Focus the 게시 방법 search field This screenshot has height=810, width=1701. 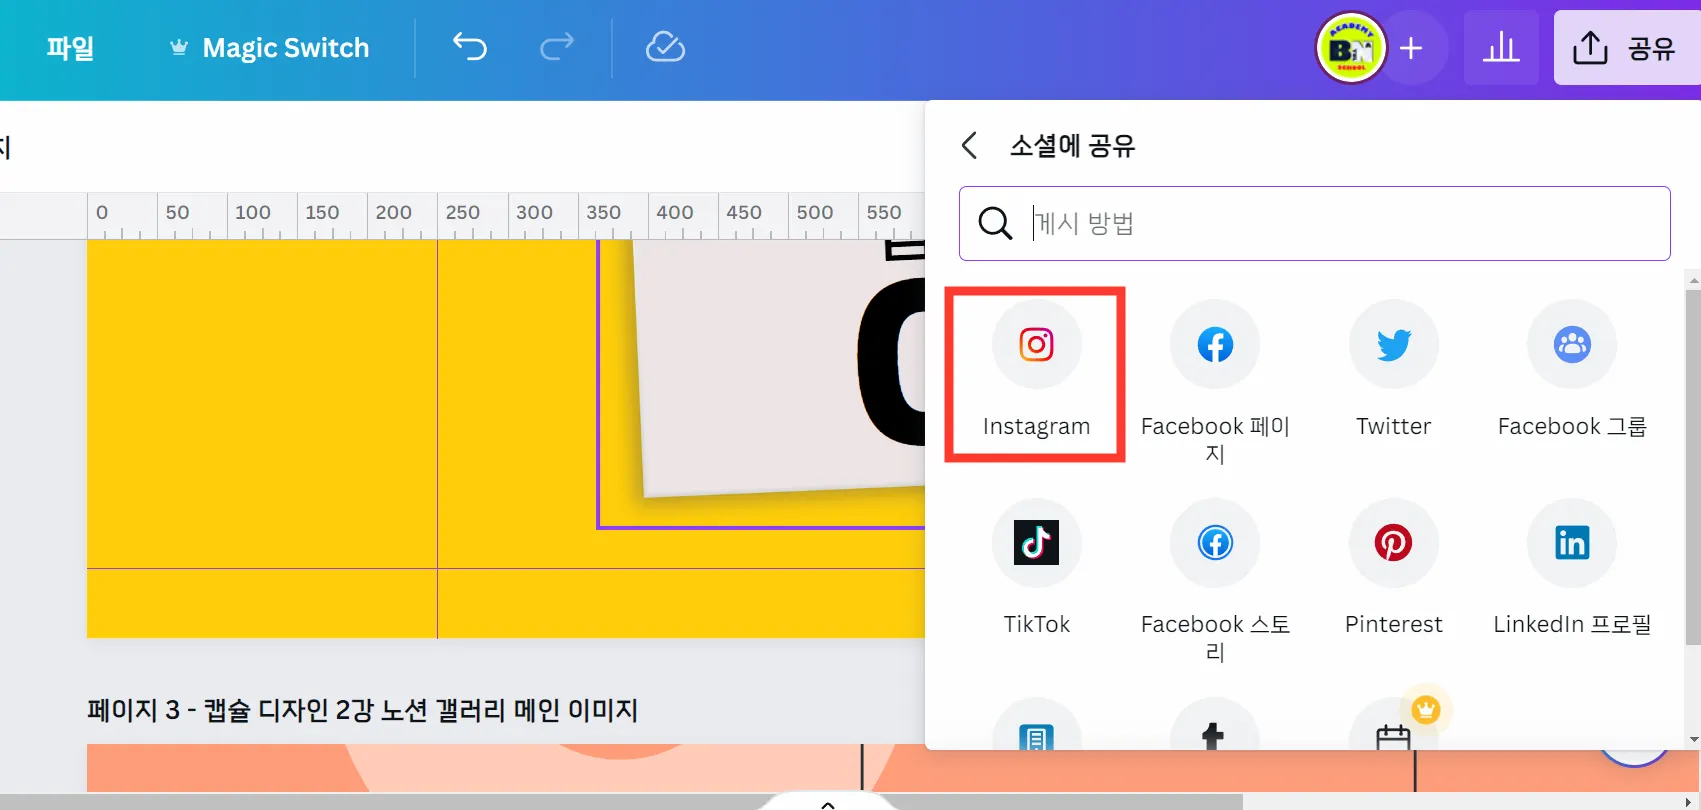pyautogui.click(x=1315, y=223)
